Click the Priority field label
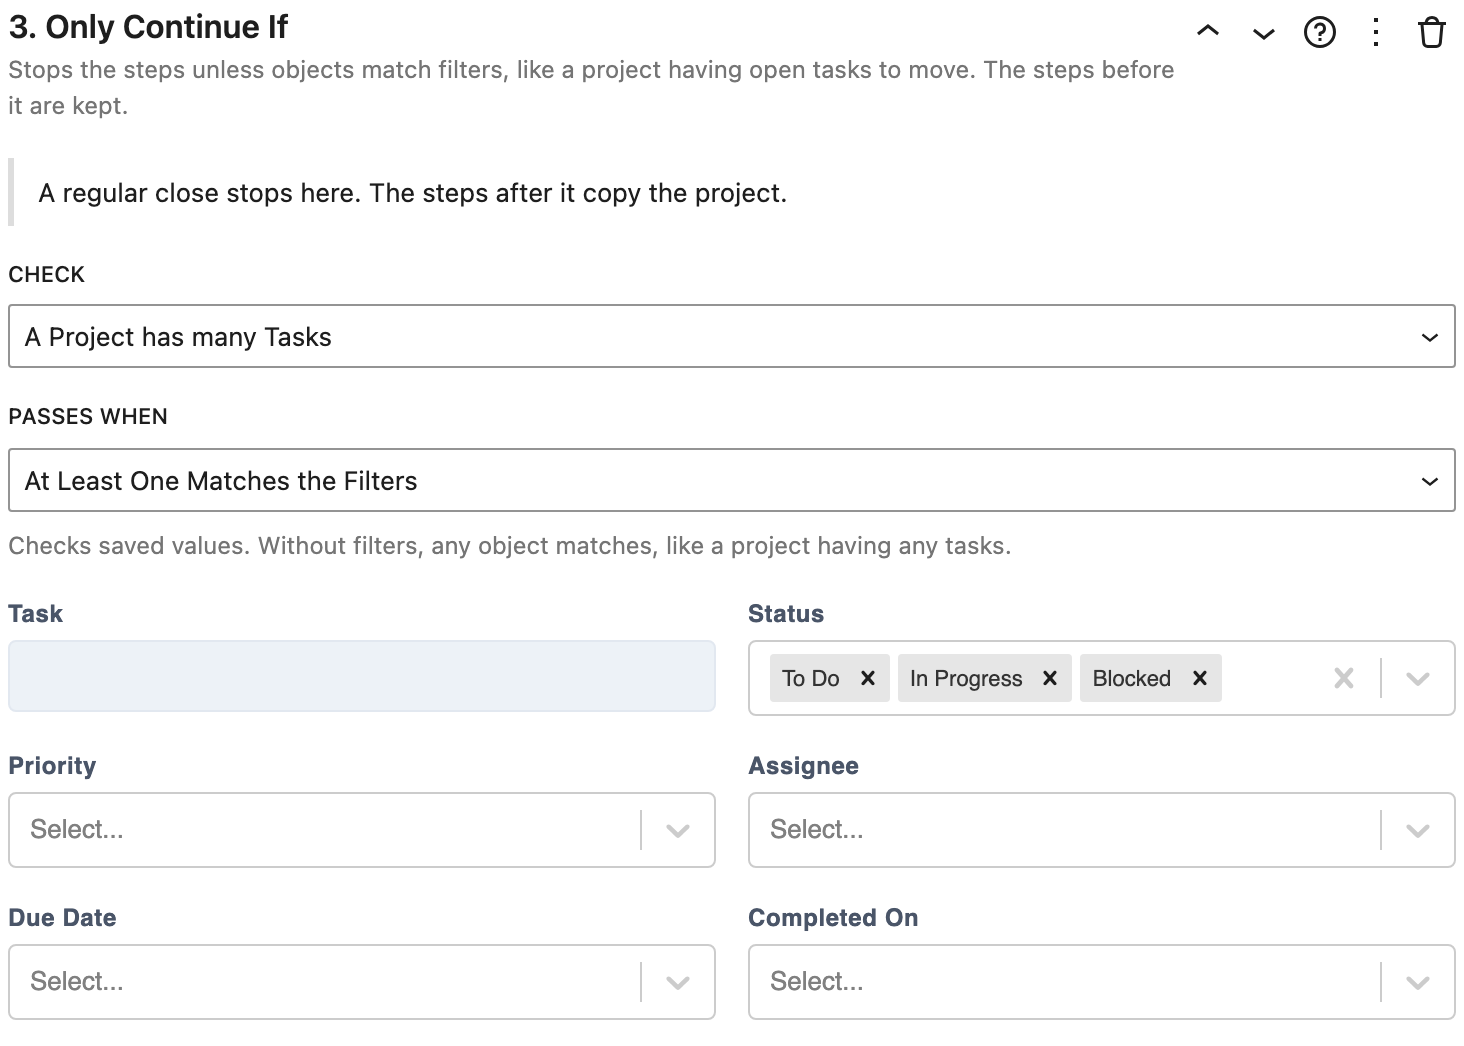The height and width of the screenshot is (1046, 1464). (52, 766)
